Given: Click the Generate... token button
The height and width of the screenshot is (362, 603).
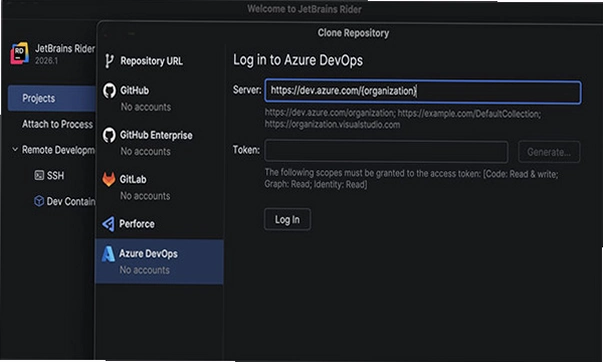Looking at the screenshot, I should pyautogui.click(x=549, y=152).
